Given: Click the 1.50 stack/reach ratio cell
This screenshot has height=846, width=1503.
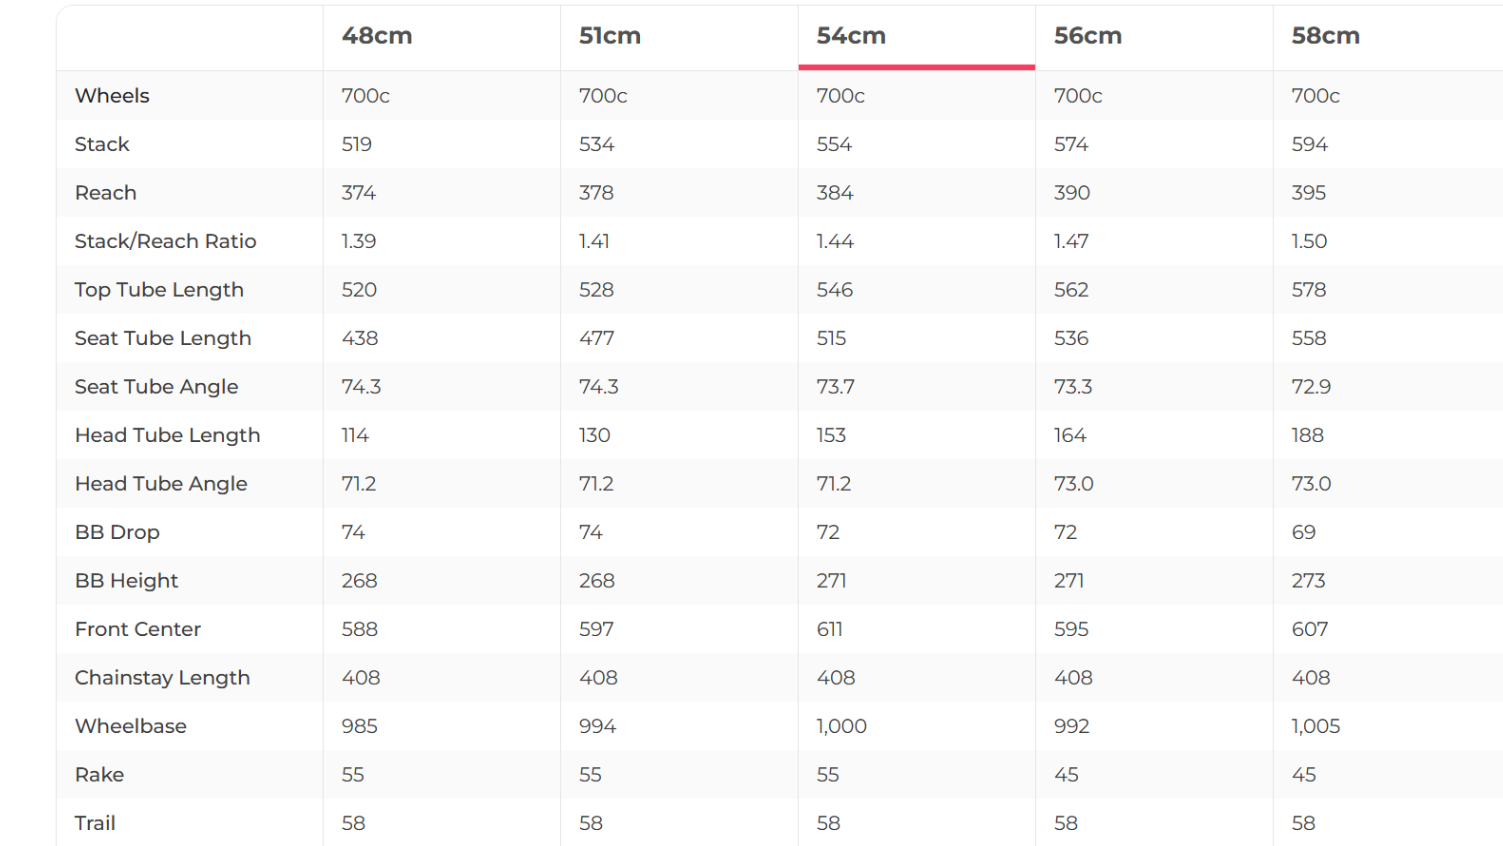Looking at the screenshot, I should click(x=1309, y=241).
